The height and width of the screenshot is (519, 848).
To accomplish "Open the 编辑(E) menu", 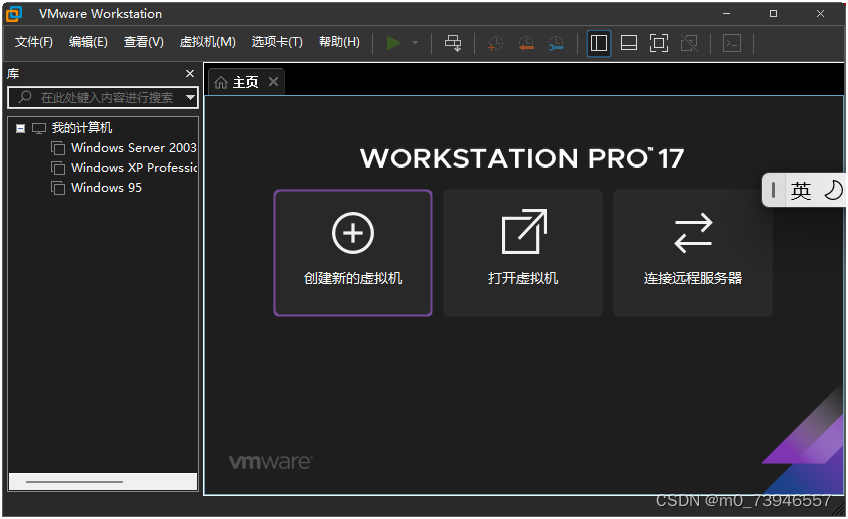I will 88,42.
